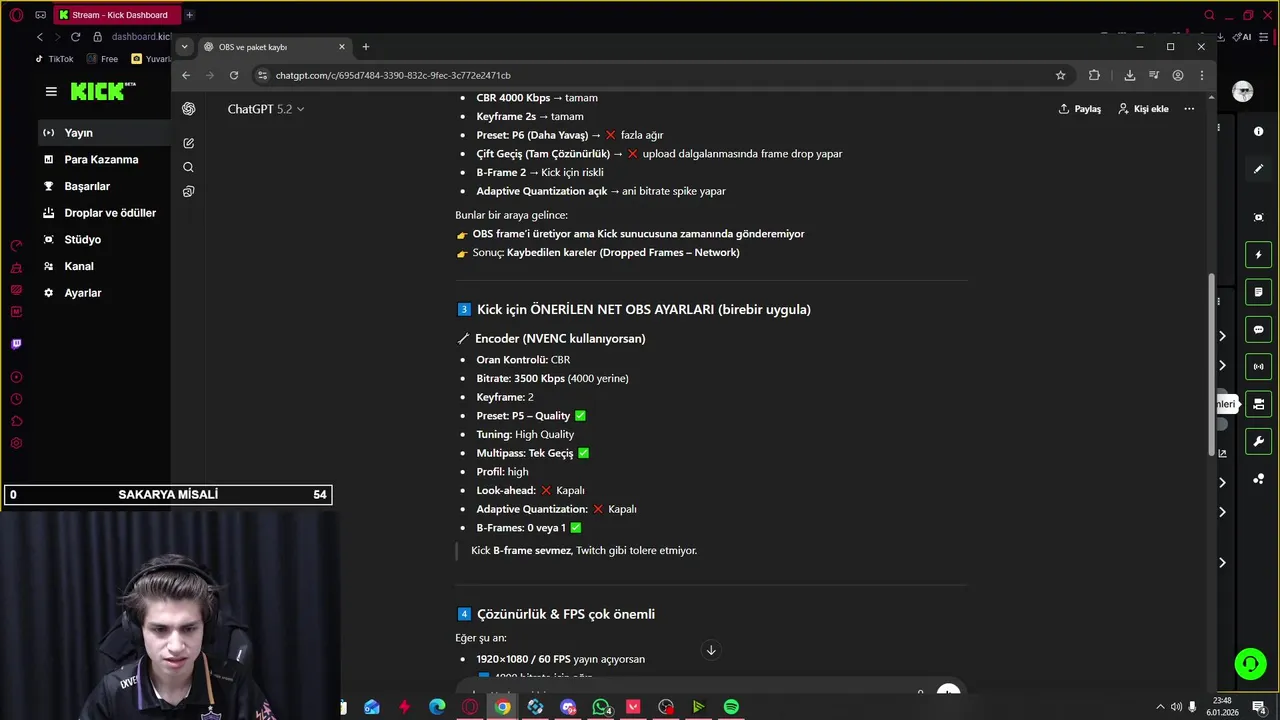The height and width of the screenshot is (720, 1280).
Task: Show hidden system tray icons
Action: click(1160, 707)
